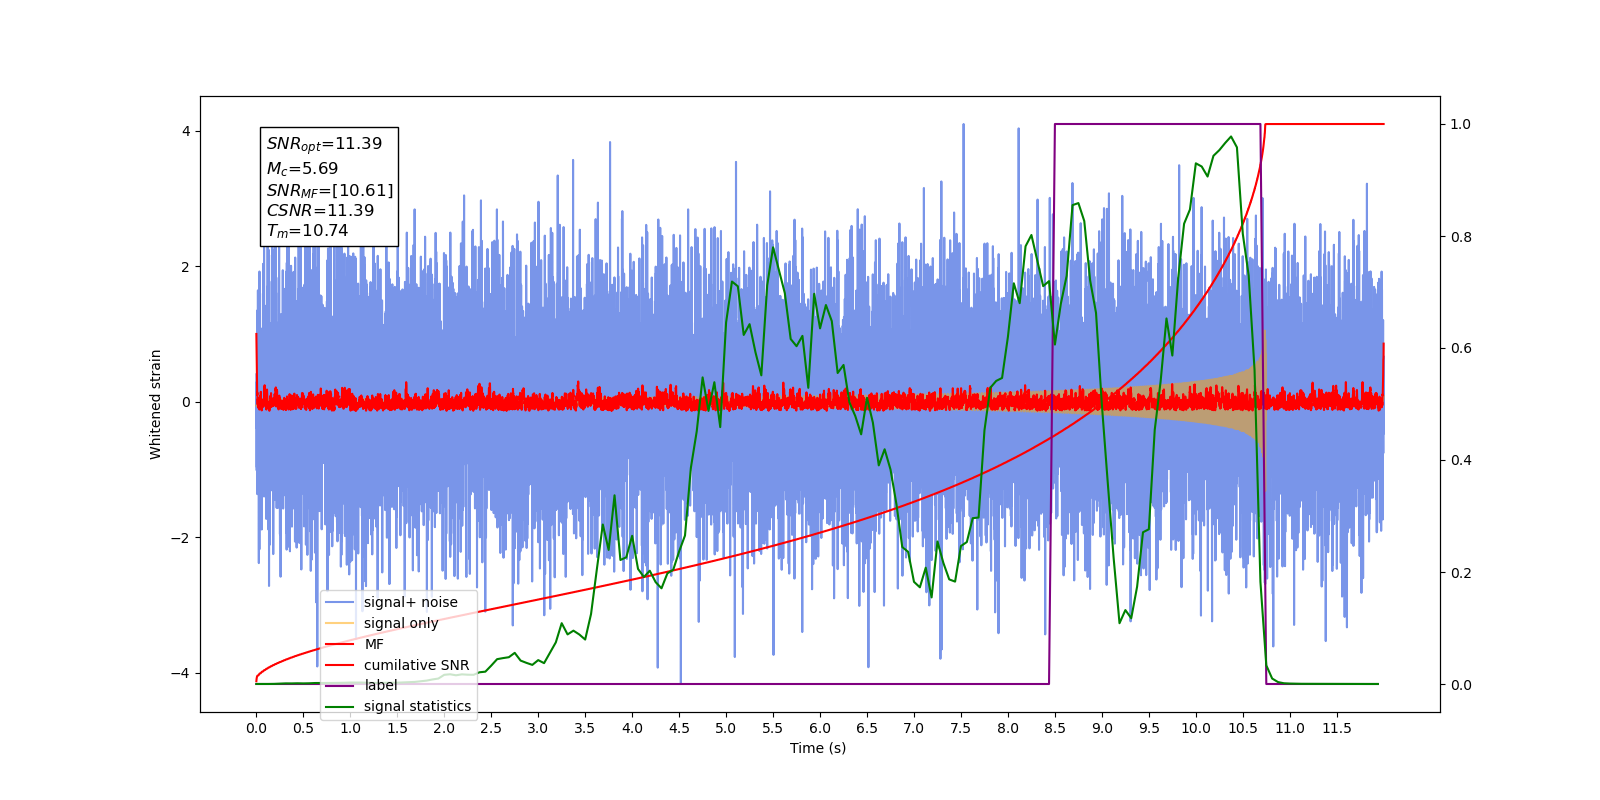Click the 0.0 tick on time axis
The width and height of the screenshot is (1600, 800).
tap(256, 728)
